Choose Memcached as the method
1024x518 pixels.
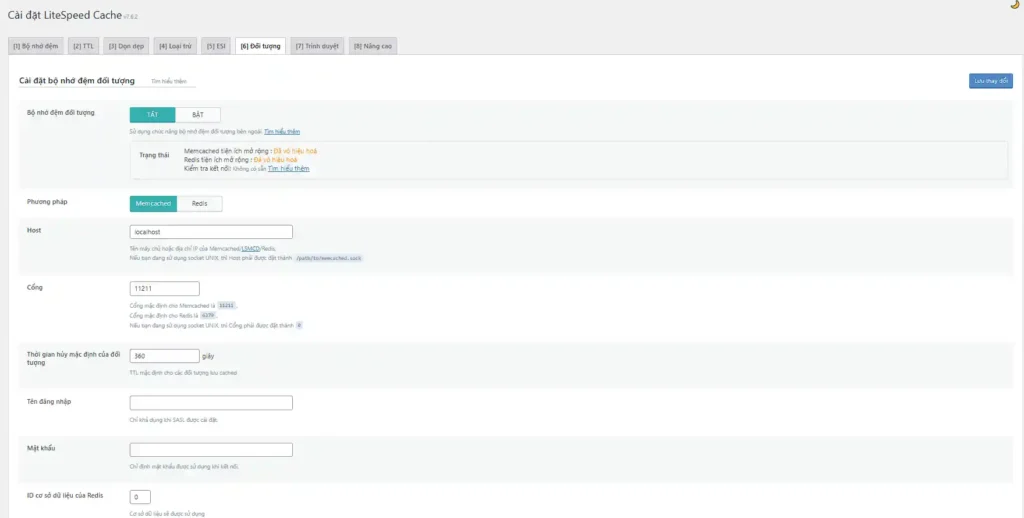click(153, 204)
